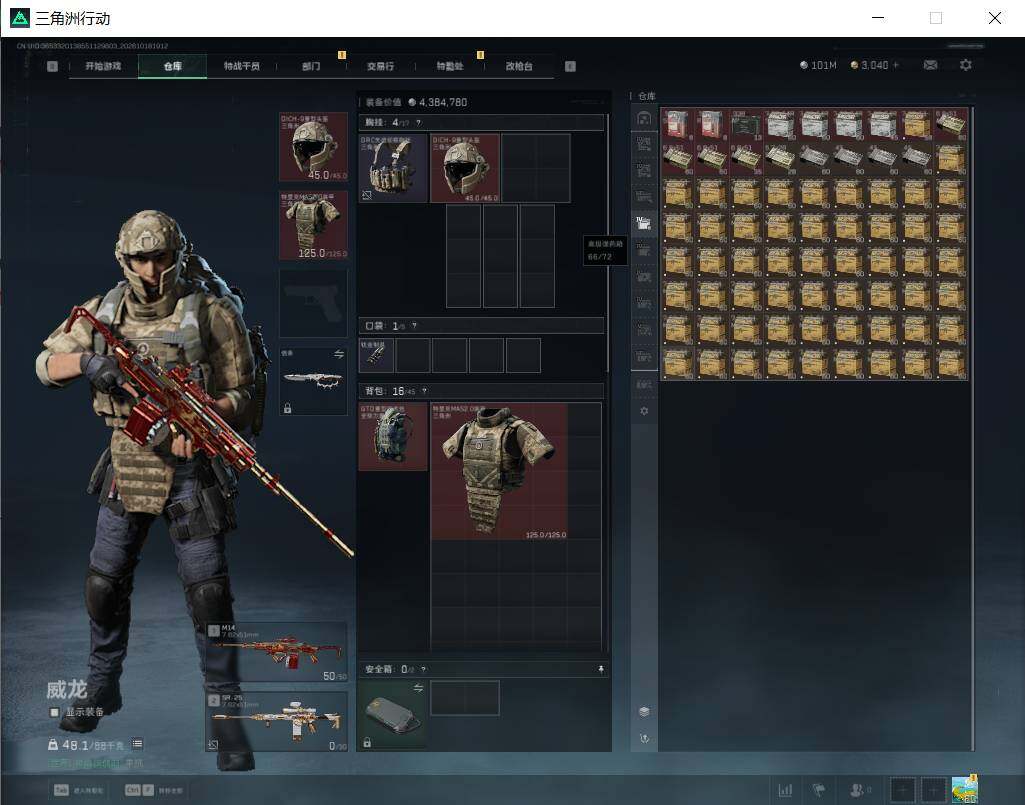Open the 交易行 tab

pyautogui.click(x=380, y=66)
